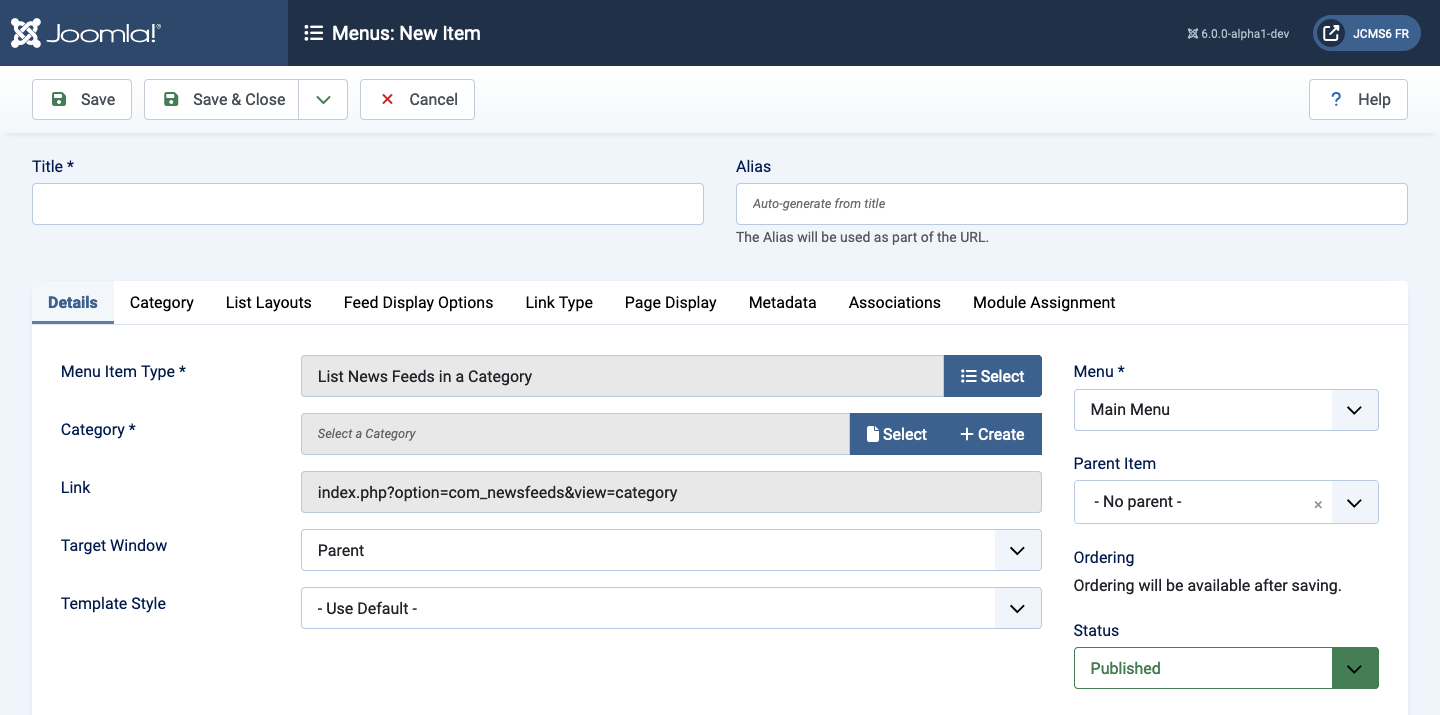This screenshot has height=715, width=1440.
Task: Click the list icon beside 'Menus: New Item' heading
Action: click(313, 32)
